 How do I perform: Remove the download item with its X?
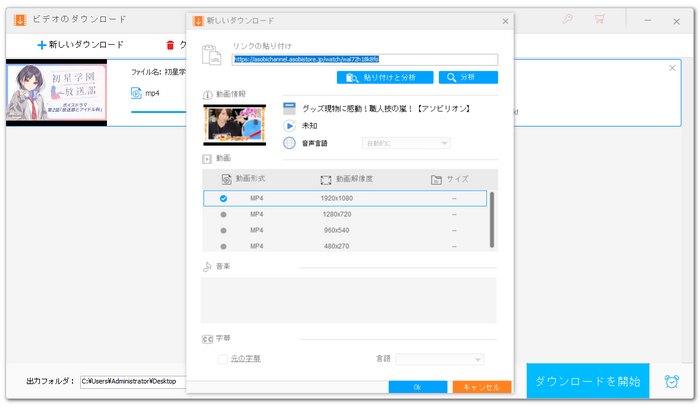click(672, 68)
